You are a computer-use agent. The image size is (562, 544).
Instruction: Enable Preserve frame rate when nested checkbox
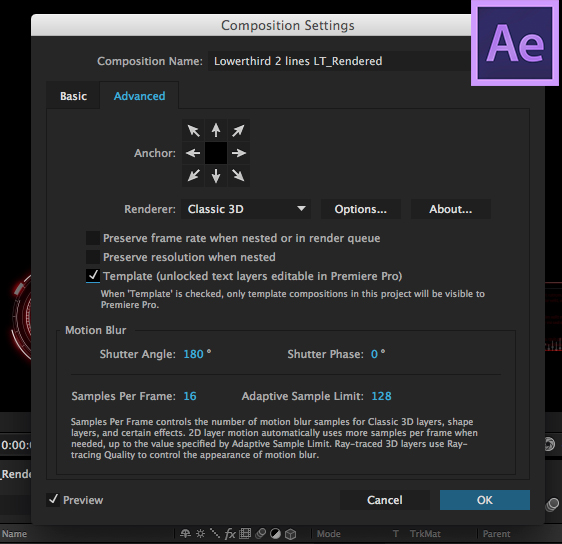(93, 238)
